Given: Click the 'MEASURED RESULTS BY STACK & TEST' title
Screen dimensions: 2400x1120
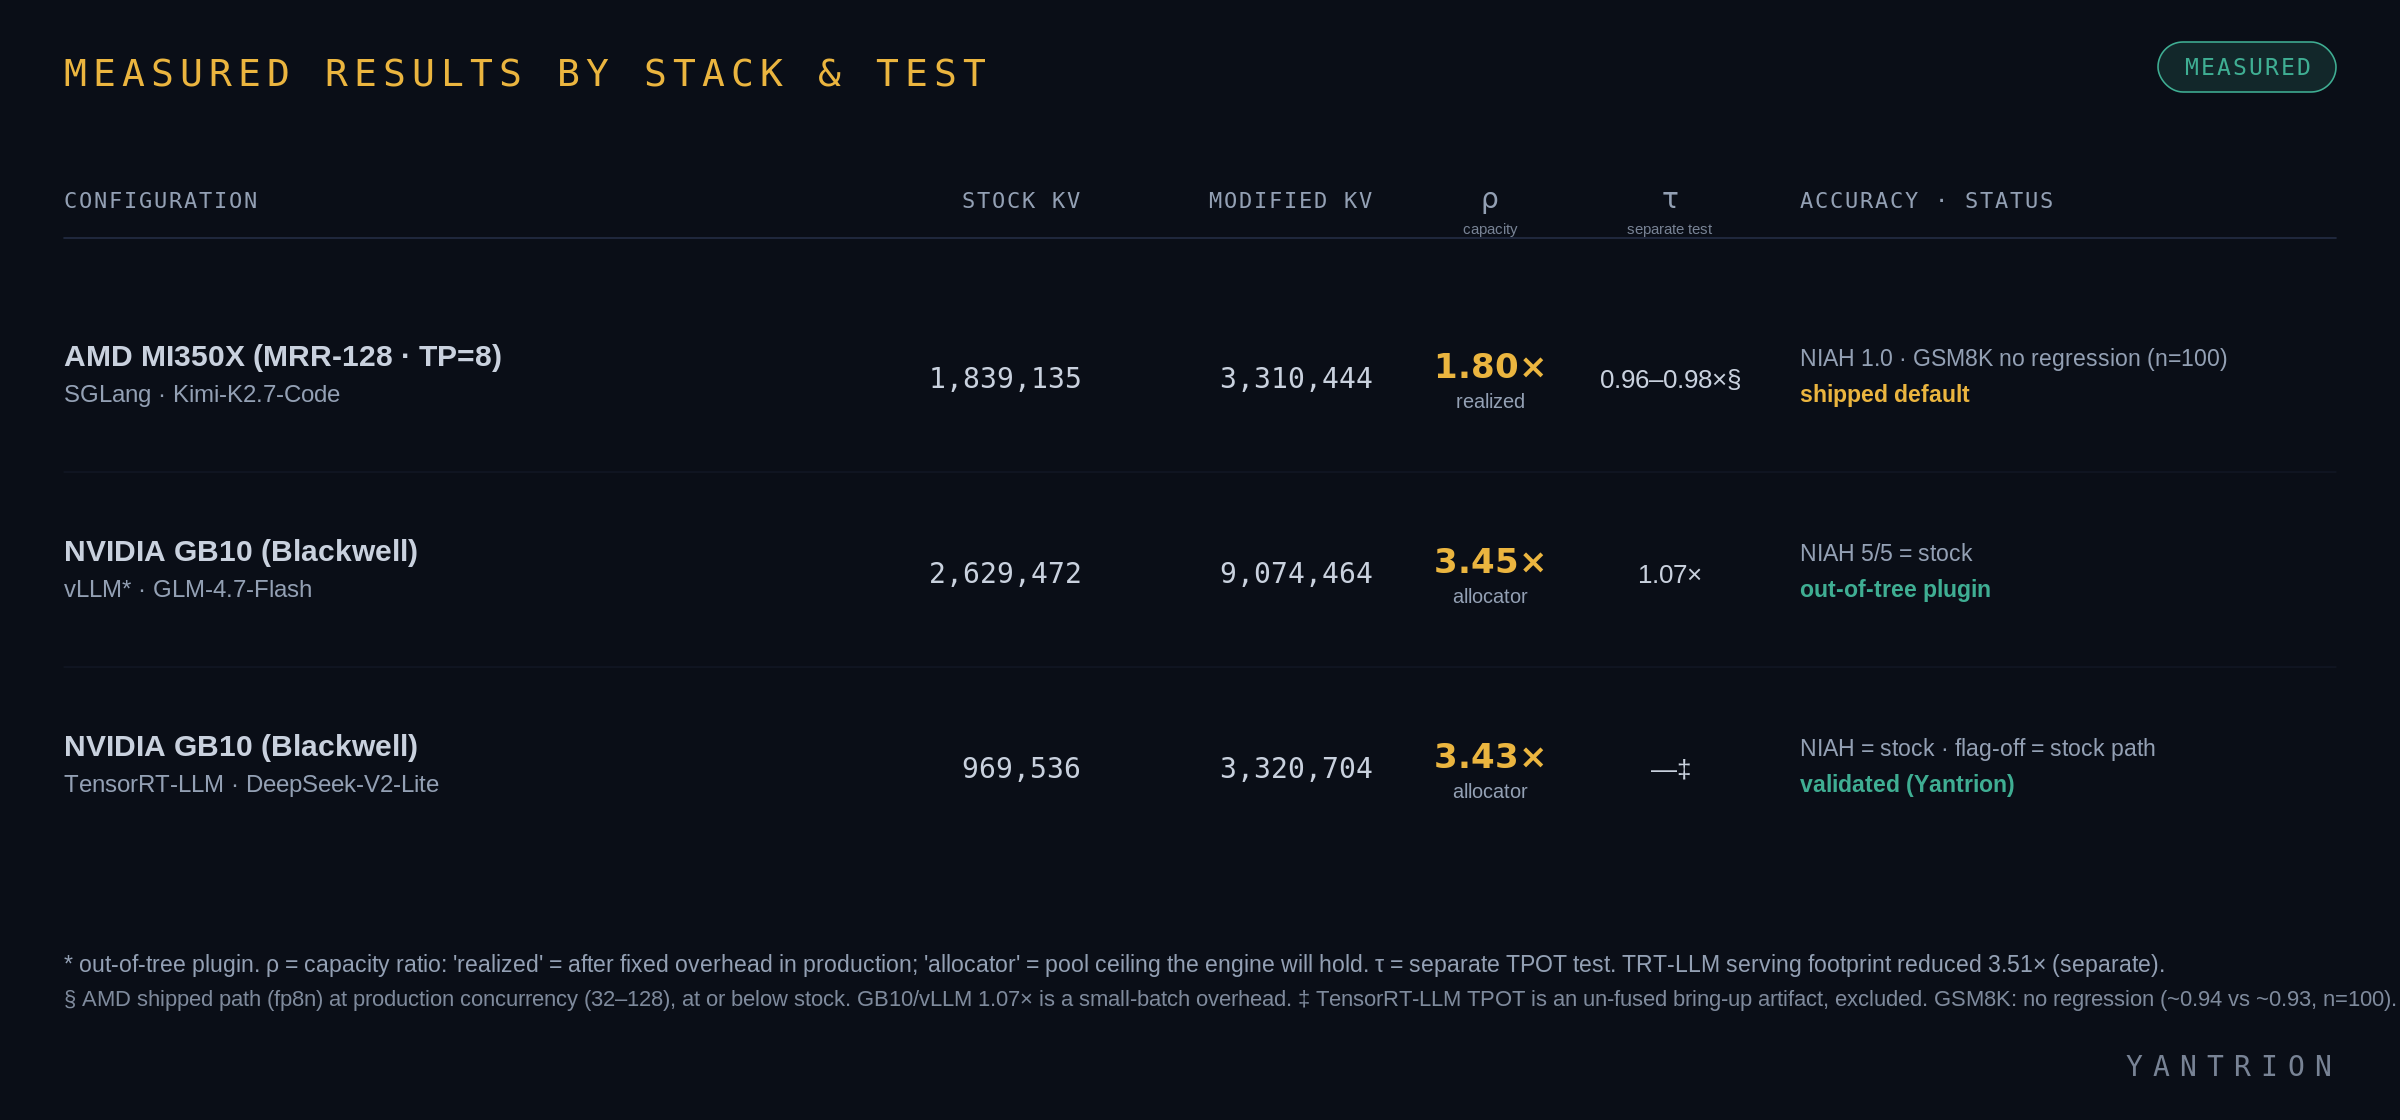Looking at the screenshot, I should (x=527, y=73).
